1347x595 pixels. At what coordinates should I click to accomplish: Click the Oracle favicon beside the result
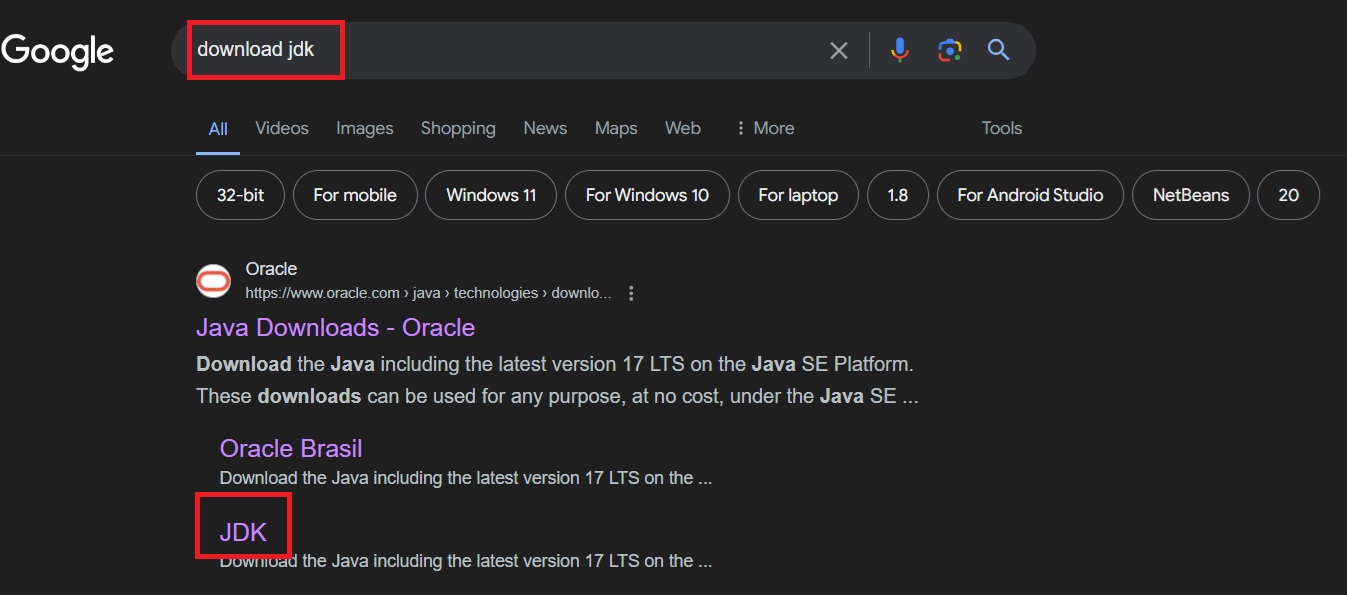coord(213,281)
